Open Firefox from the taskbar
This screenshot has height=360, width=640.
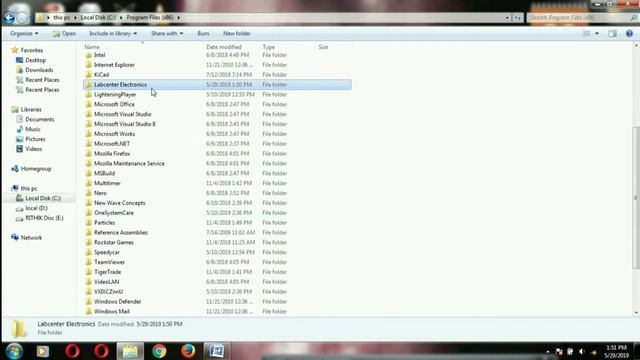[x=188, y=351]
